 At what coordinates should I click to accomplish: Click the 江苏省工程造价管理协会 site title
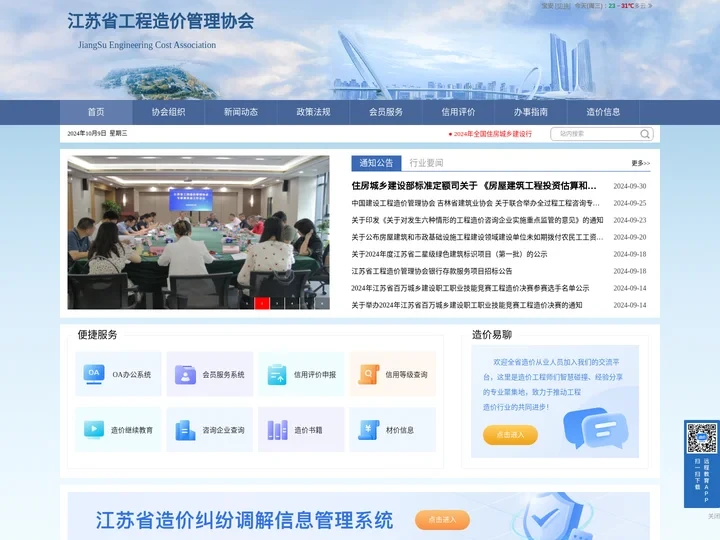[x=161, y=21]
